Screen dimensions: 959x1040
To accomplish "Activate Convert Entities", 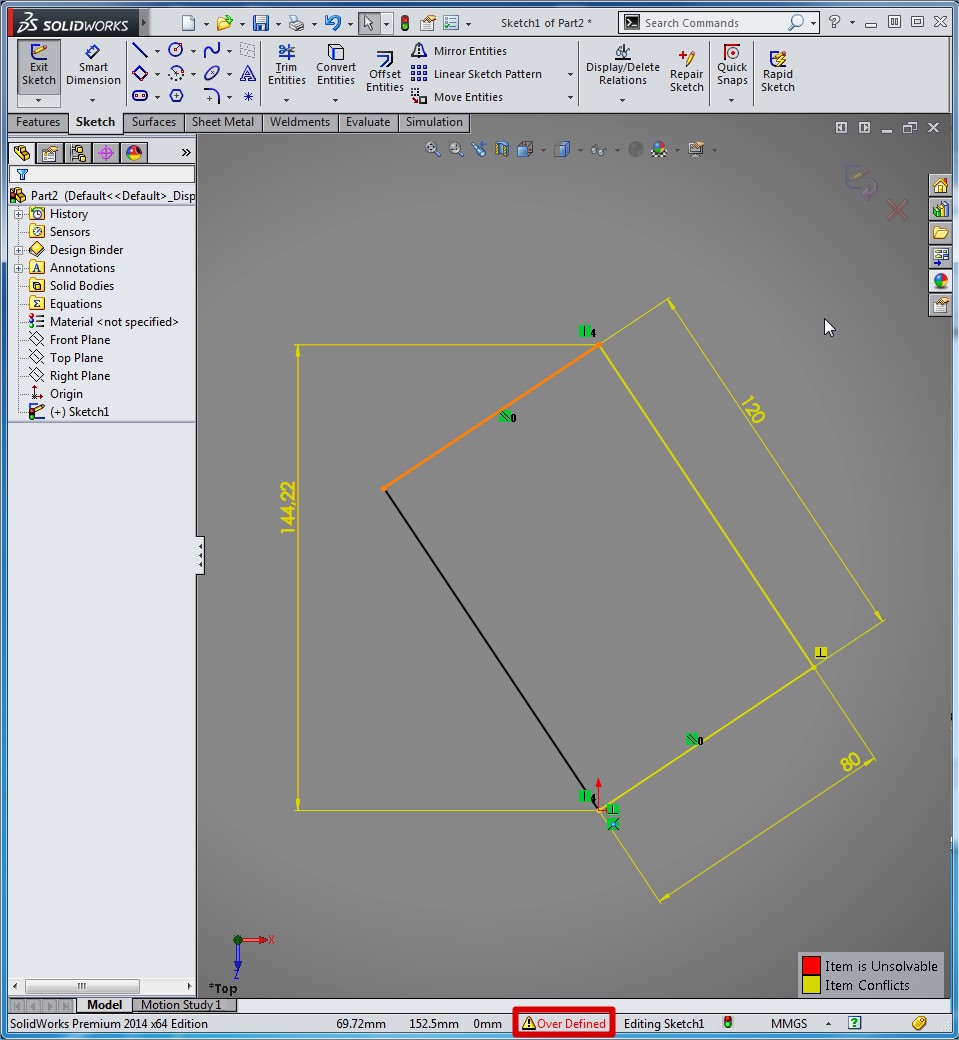I will [x=336, y=66].
